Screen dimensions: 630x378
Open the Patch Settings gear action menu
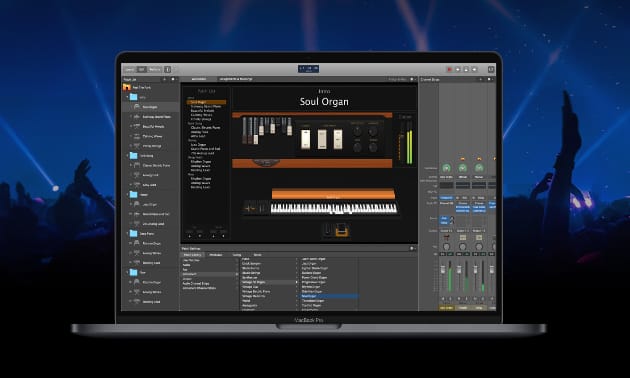point(411,249)
